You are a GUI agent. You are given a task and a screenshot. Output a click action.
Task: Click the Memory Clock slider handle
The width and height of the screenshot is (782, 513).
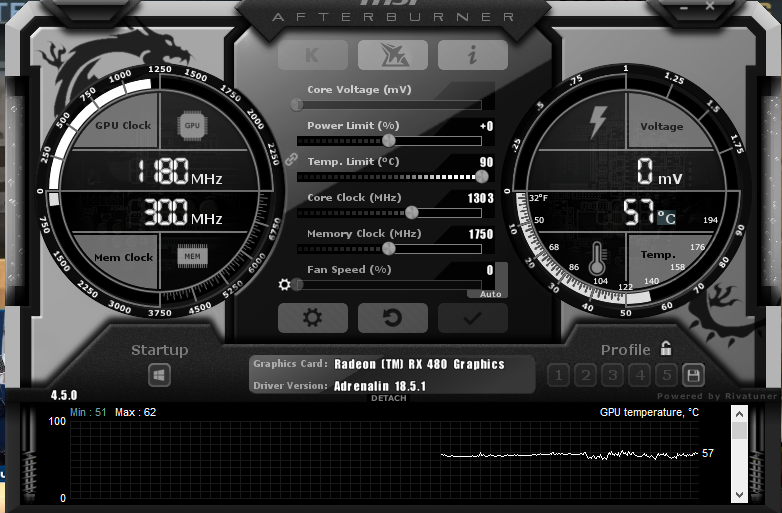[x=389, y=249]
